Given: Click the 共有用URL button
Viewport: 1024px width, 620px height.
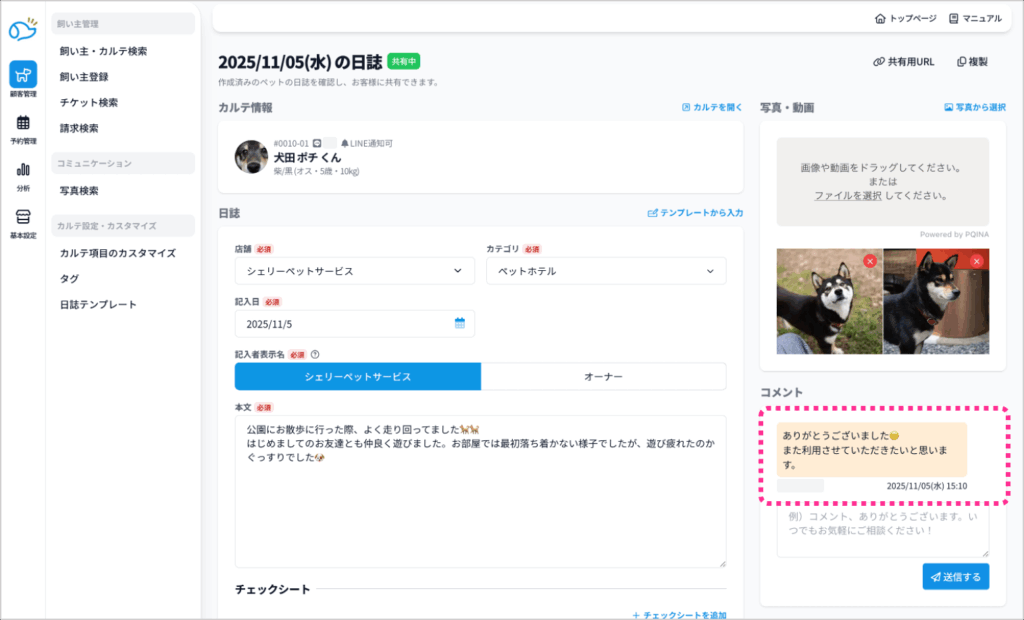Looking at the screenshot, I should click(x=903, y=62).
